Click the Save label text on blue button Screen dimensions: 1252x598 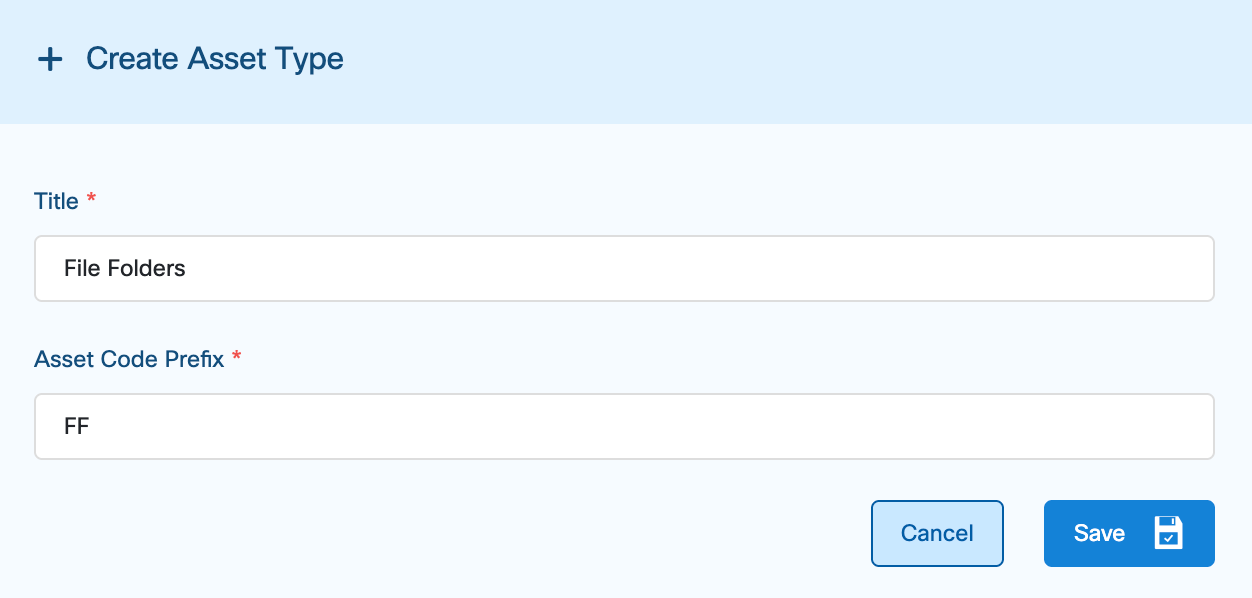[1099, 533]
